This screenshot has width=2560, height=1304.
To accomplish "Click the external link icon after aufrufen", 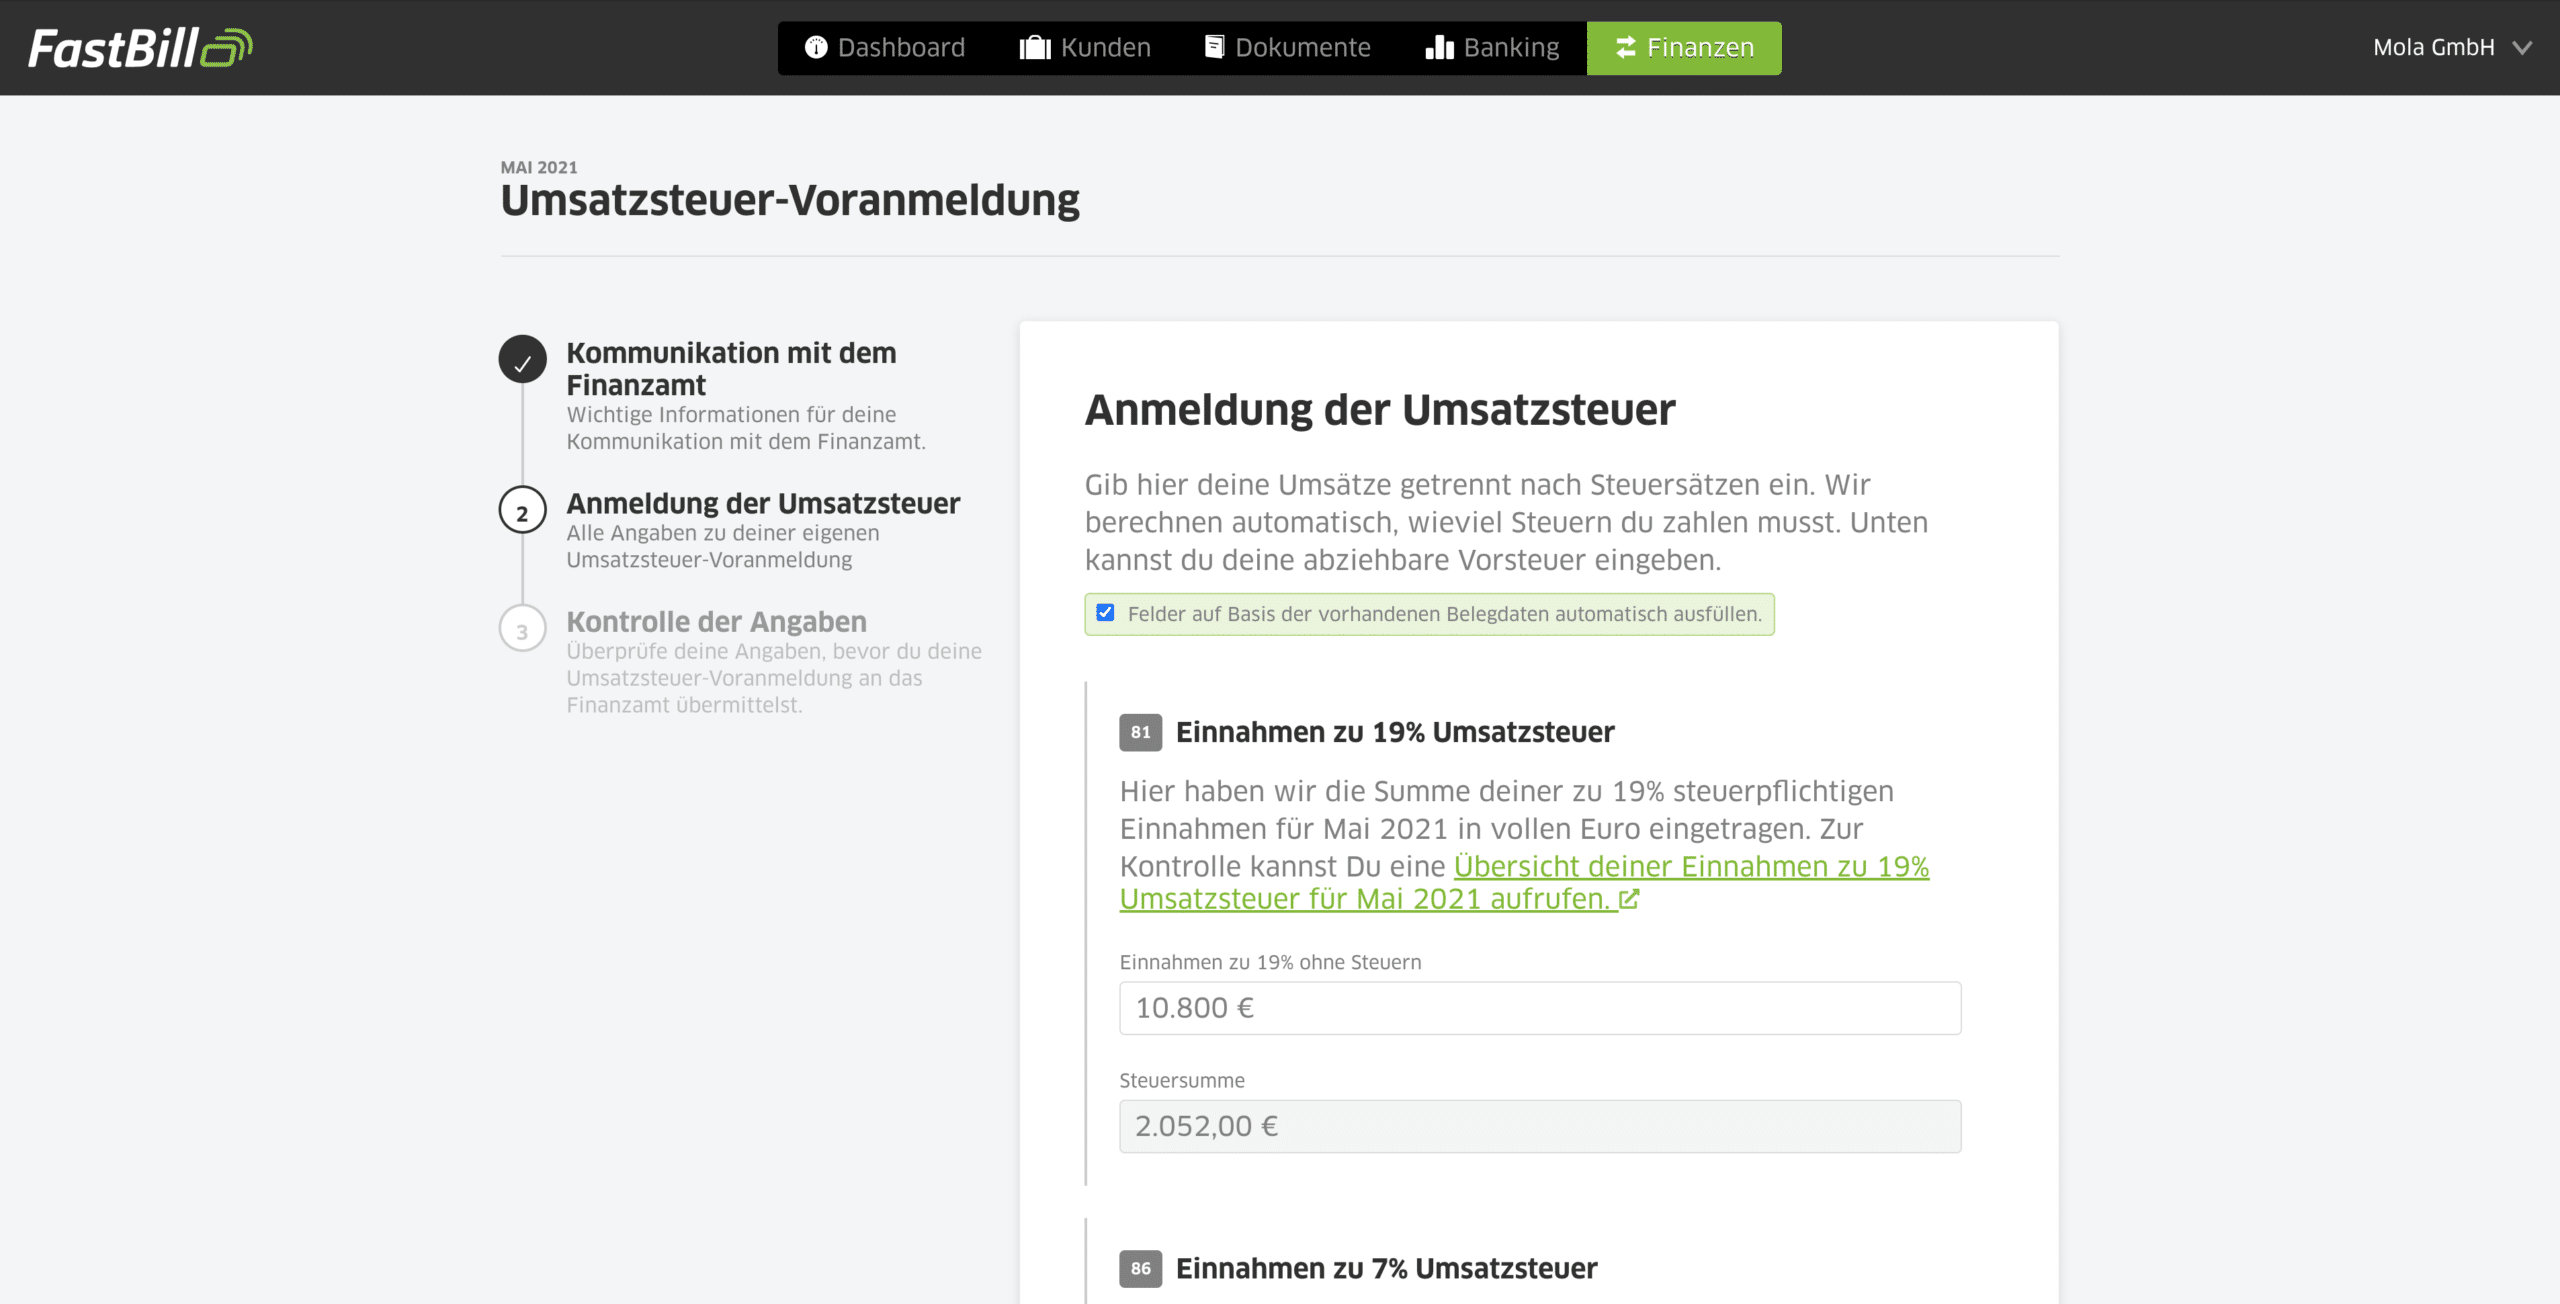I will [1629, 899].
